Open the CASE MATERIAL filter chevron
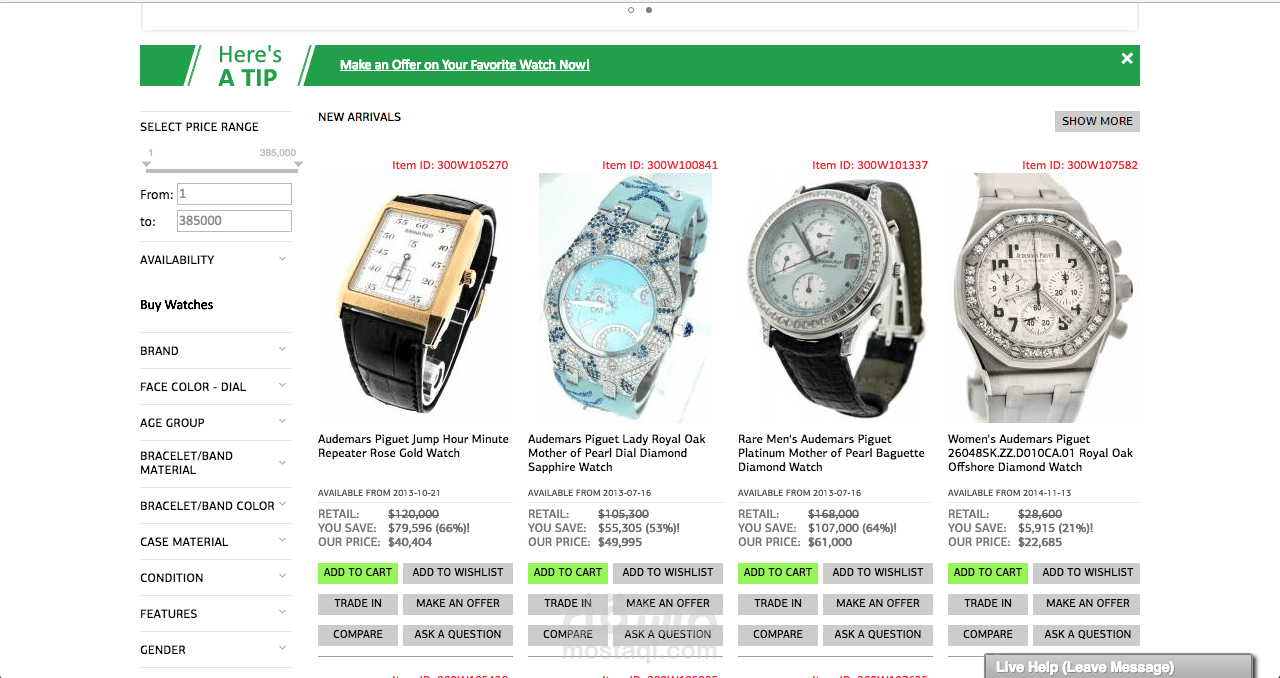 click(x=283, y=540)
